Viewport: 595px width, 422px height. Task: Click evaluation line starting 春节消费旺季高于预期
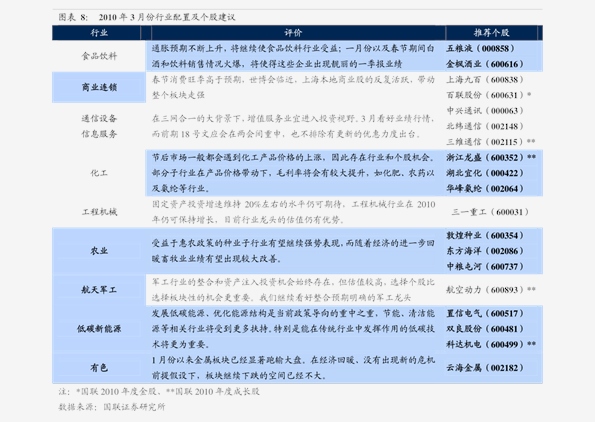pos(293,80)
